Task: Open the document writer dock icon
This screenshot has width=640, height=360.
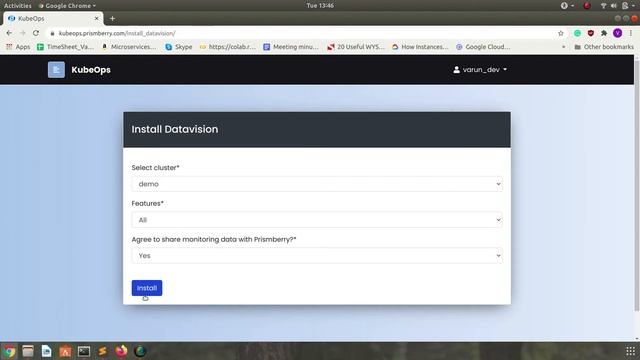Action: 47,351
